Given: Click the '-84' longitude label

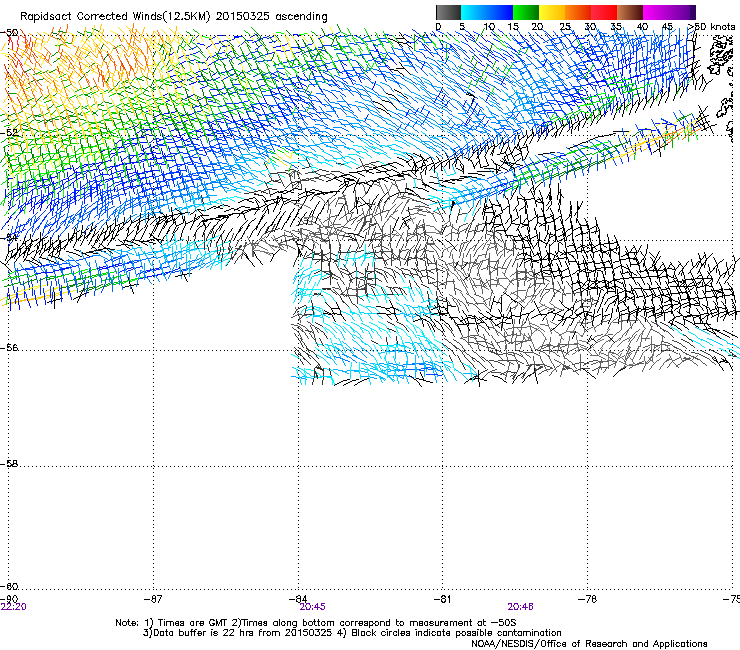Looking at the screenshot, I should 298,599.
